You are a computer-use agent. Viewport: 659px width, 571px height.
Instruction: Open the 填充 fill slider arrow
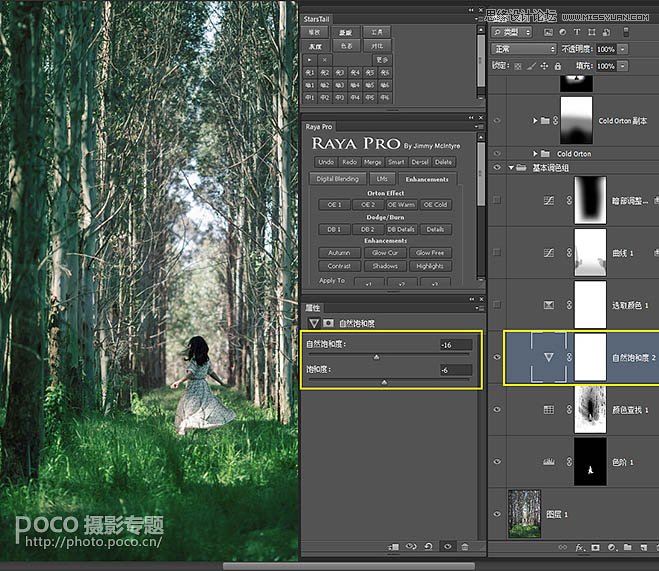623,66
